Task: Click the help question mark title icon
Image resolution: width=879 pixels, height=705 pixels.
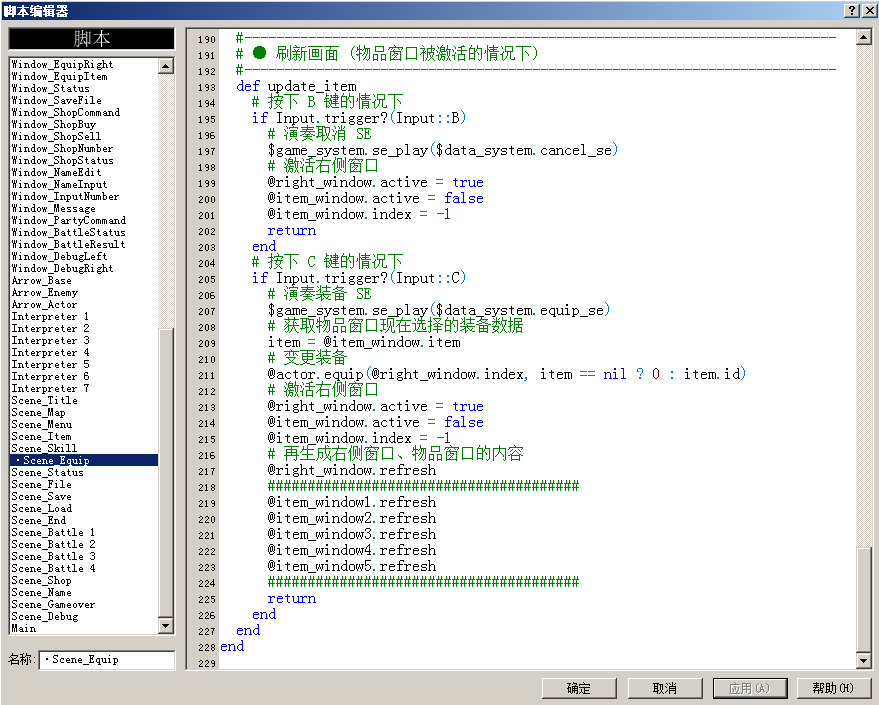Action: (852, 11)
